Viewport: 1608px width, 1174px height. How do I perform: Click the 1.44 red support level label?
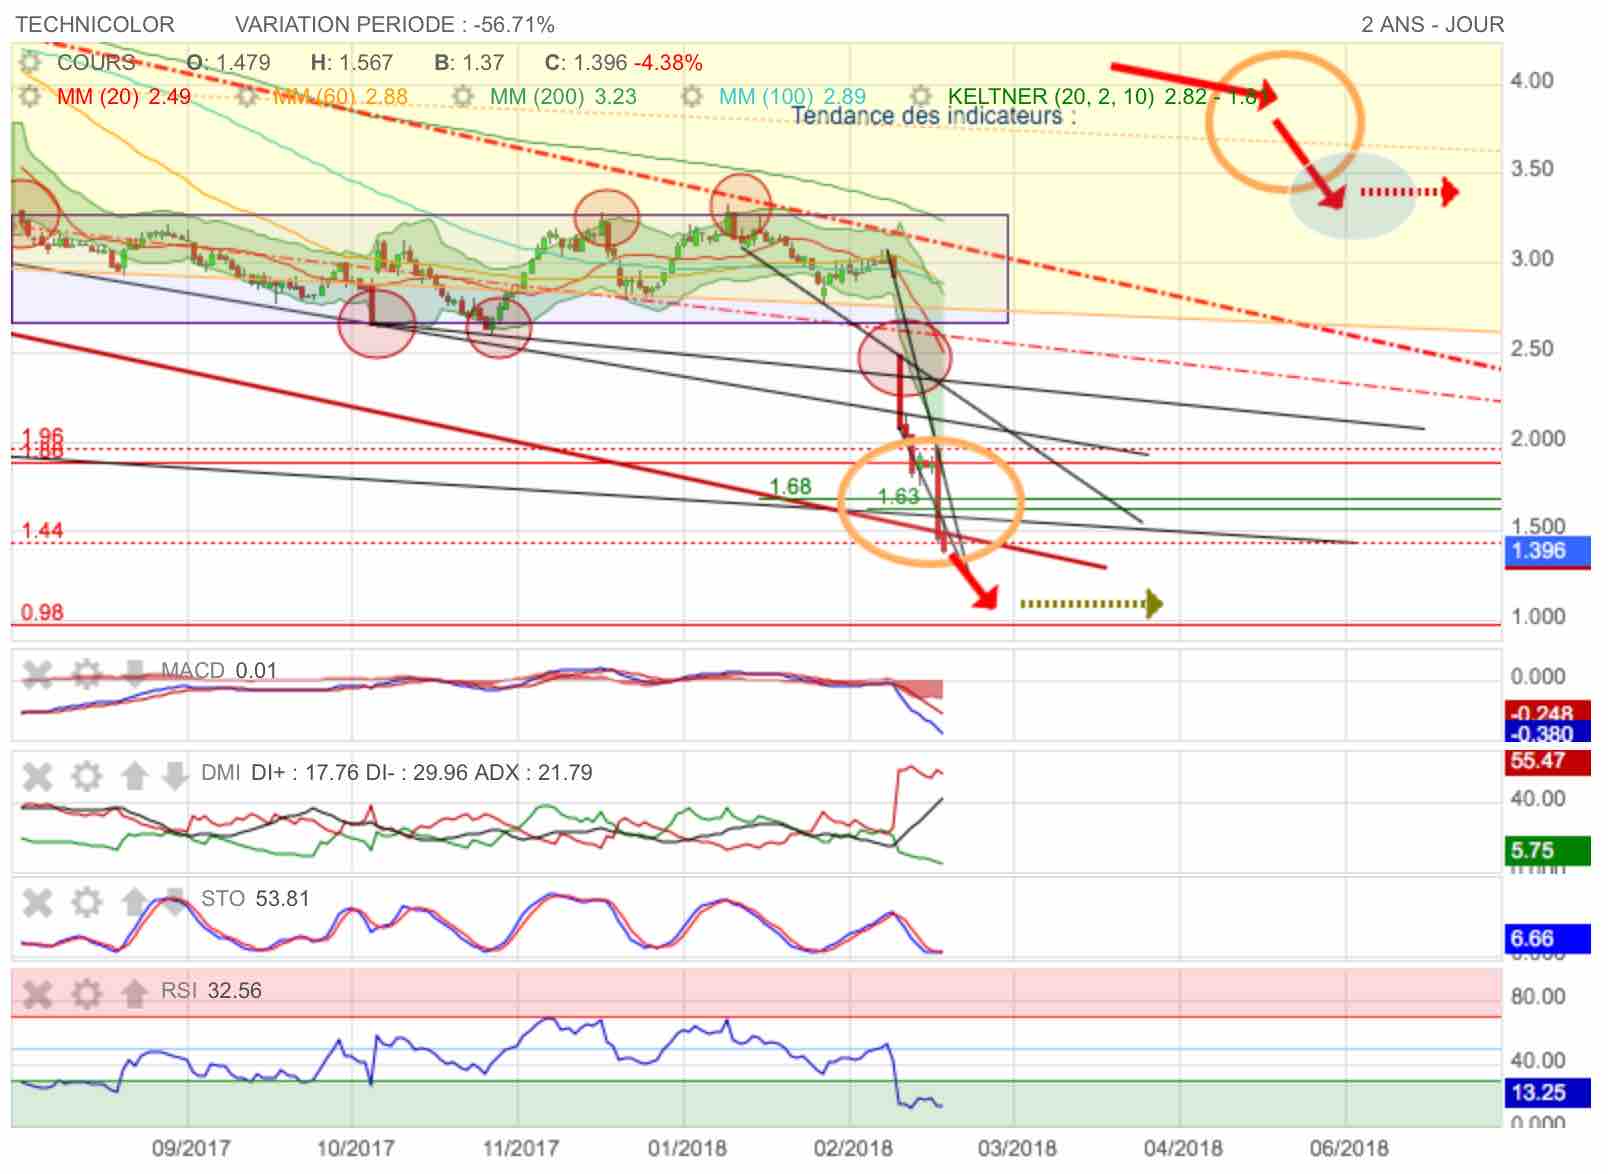tap(42, 530)
